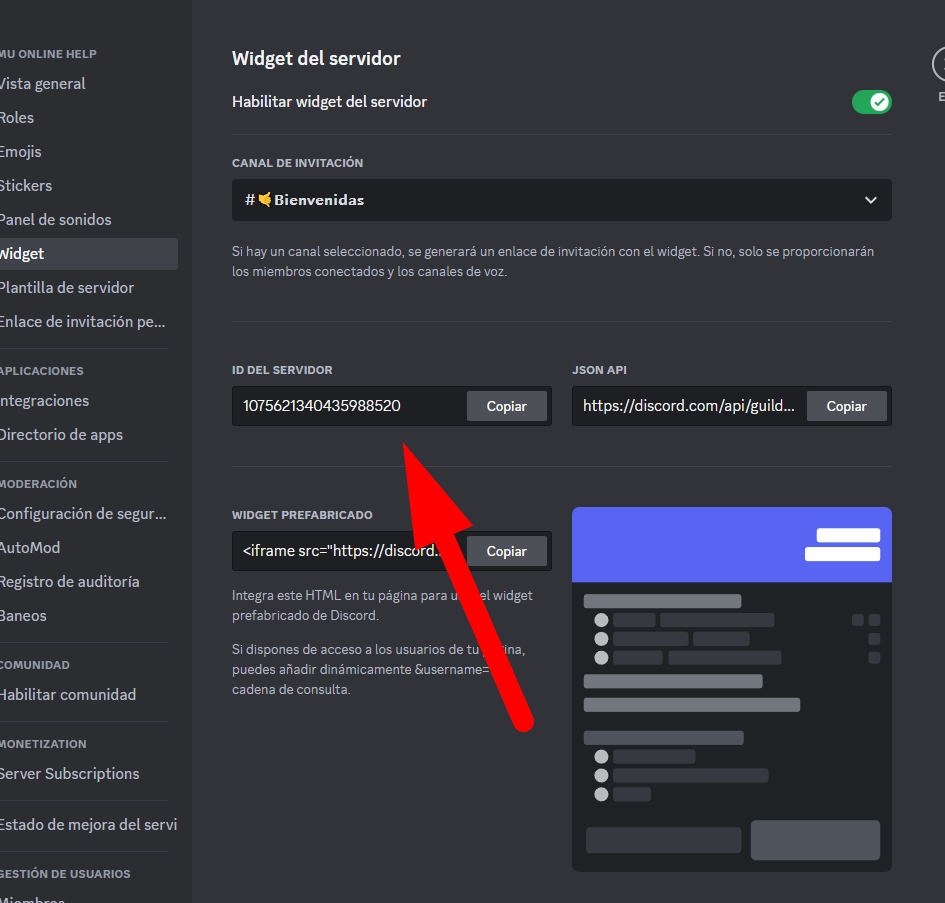Click the ID DEL SERVIDOR label
The width and height of the screenshot is (945, 903).
tap(282, 370)
